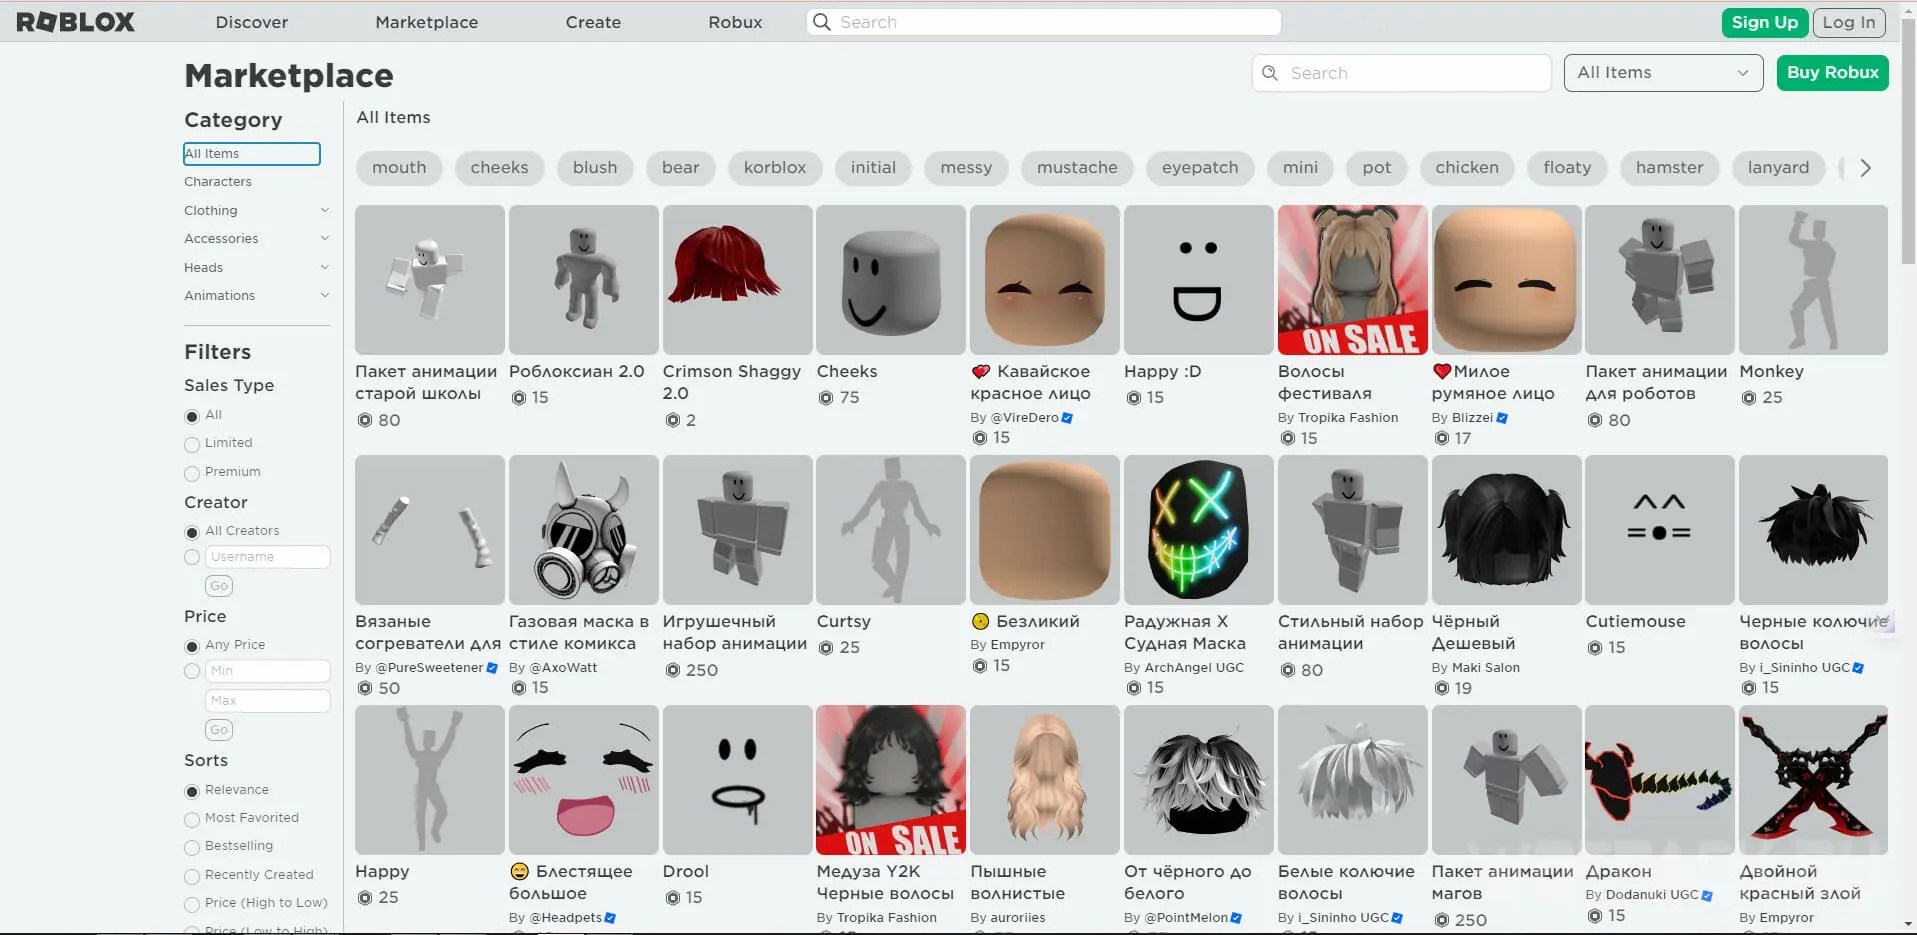Apply creator filter with its Go button
The width and height of the screenshot is (1917, 935).
pos(219,586)
